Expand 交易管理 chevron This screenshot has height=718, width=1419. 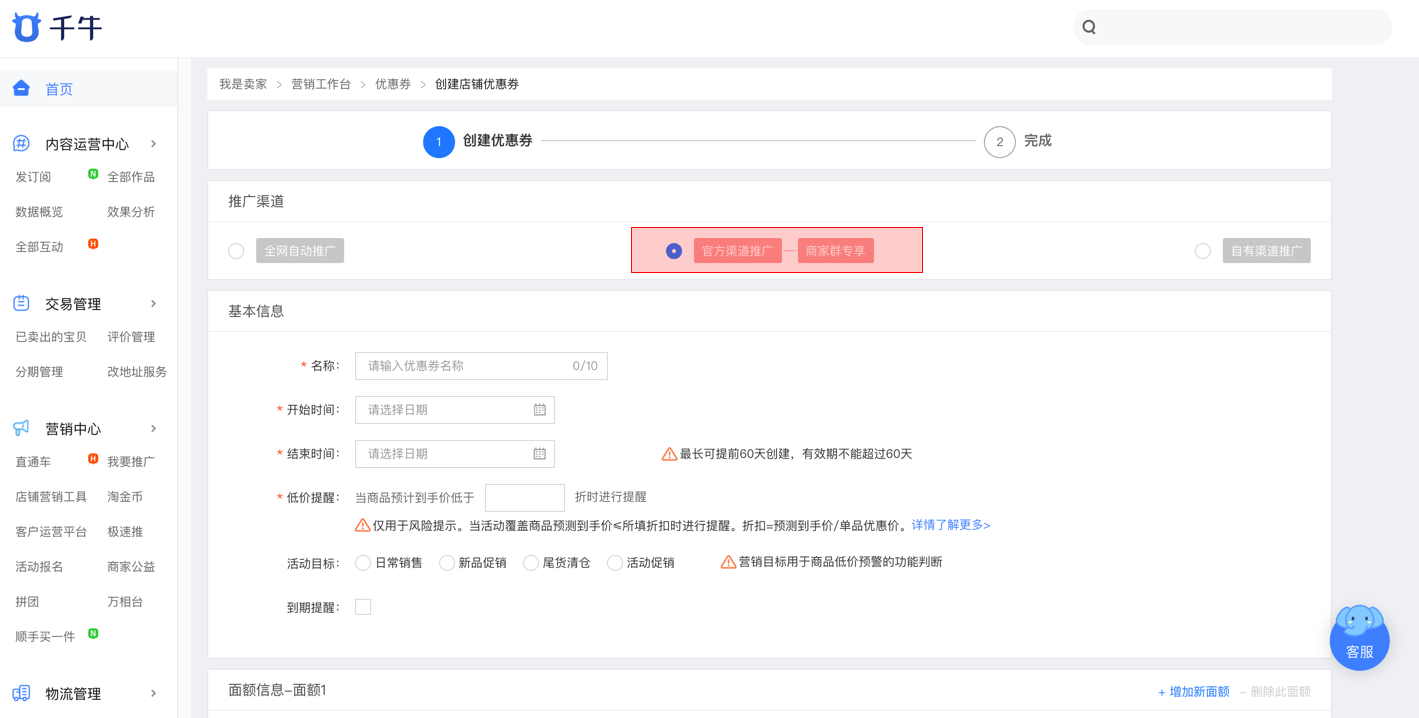[154, 304]
